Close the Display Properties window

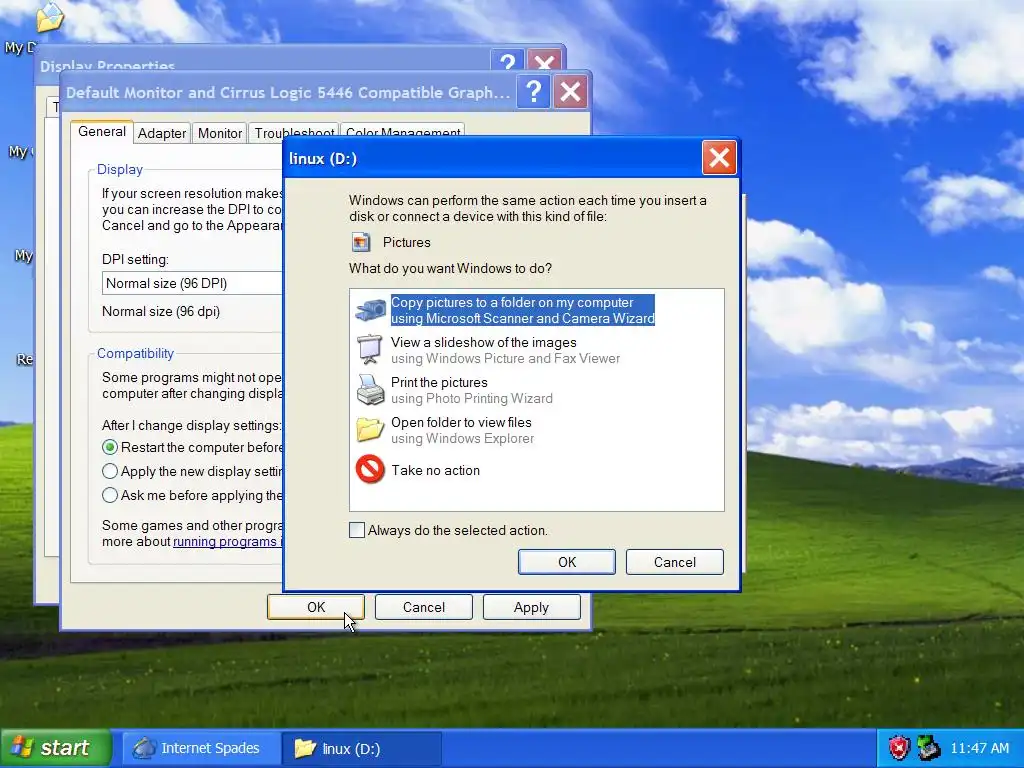544,61
